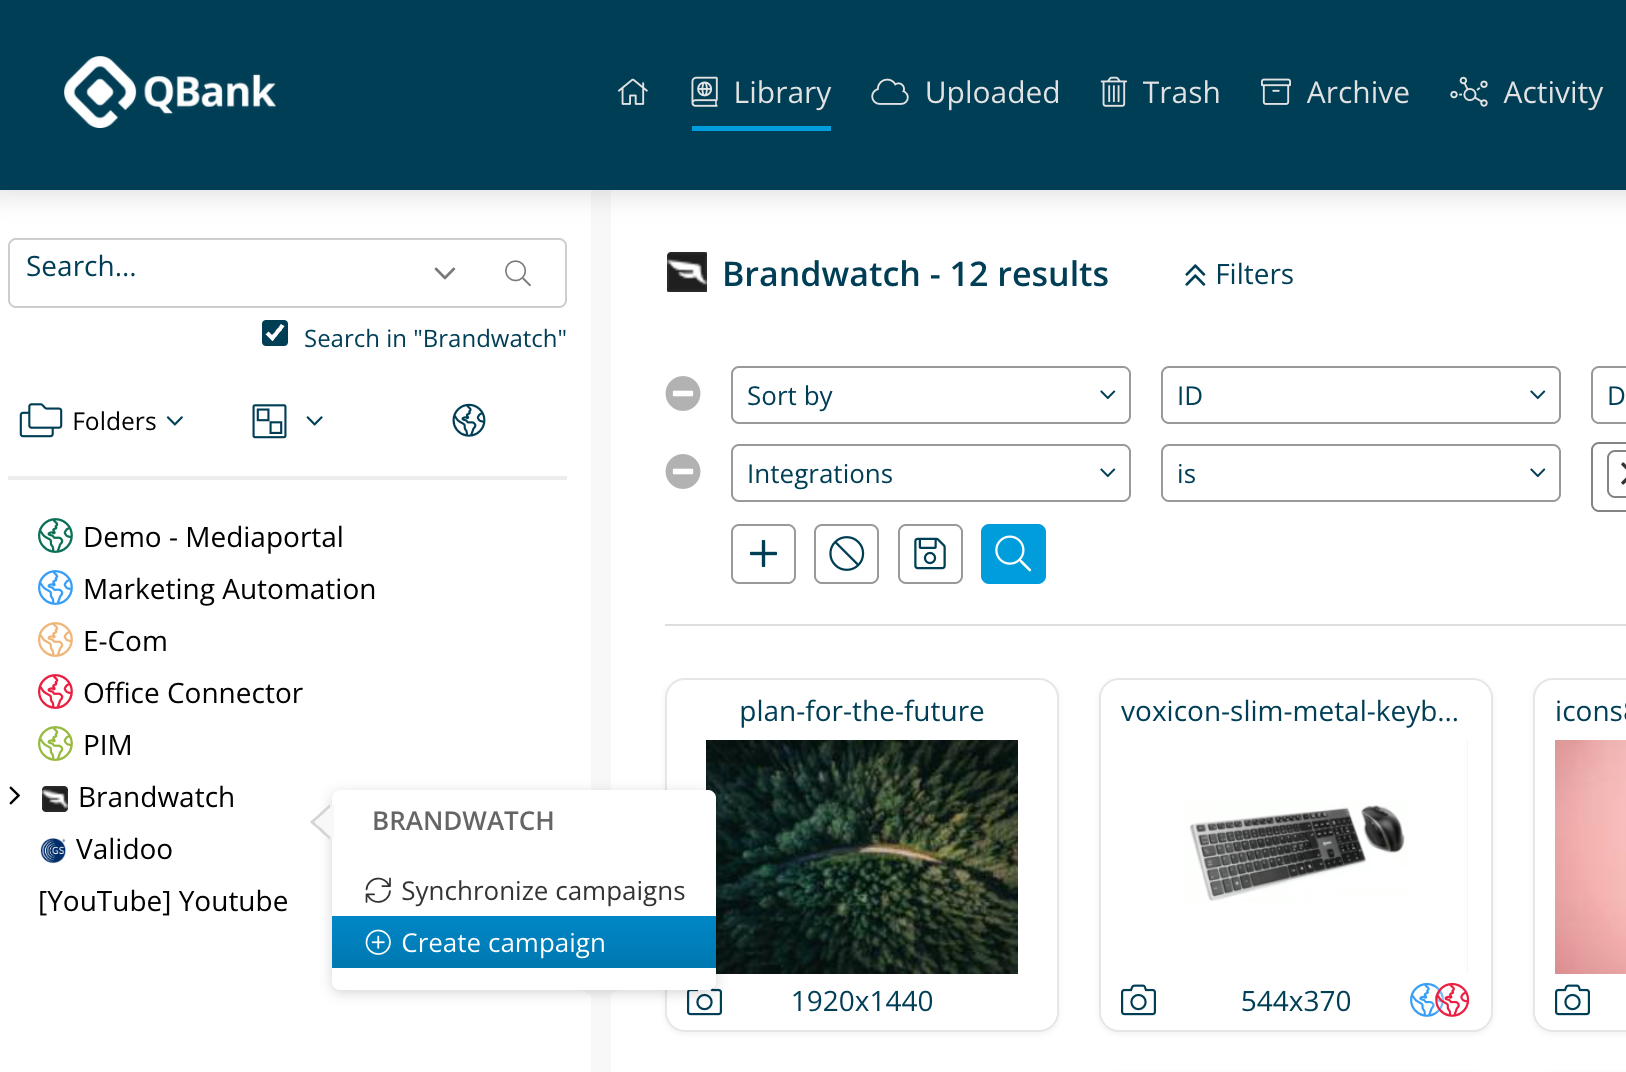
Task: Open the voxicon-slim-metal-keyb... title
Action: pyautogui.click(x=1290, y=711)
